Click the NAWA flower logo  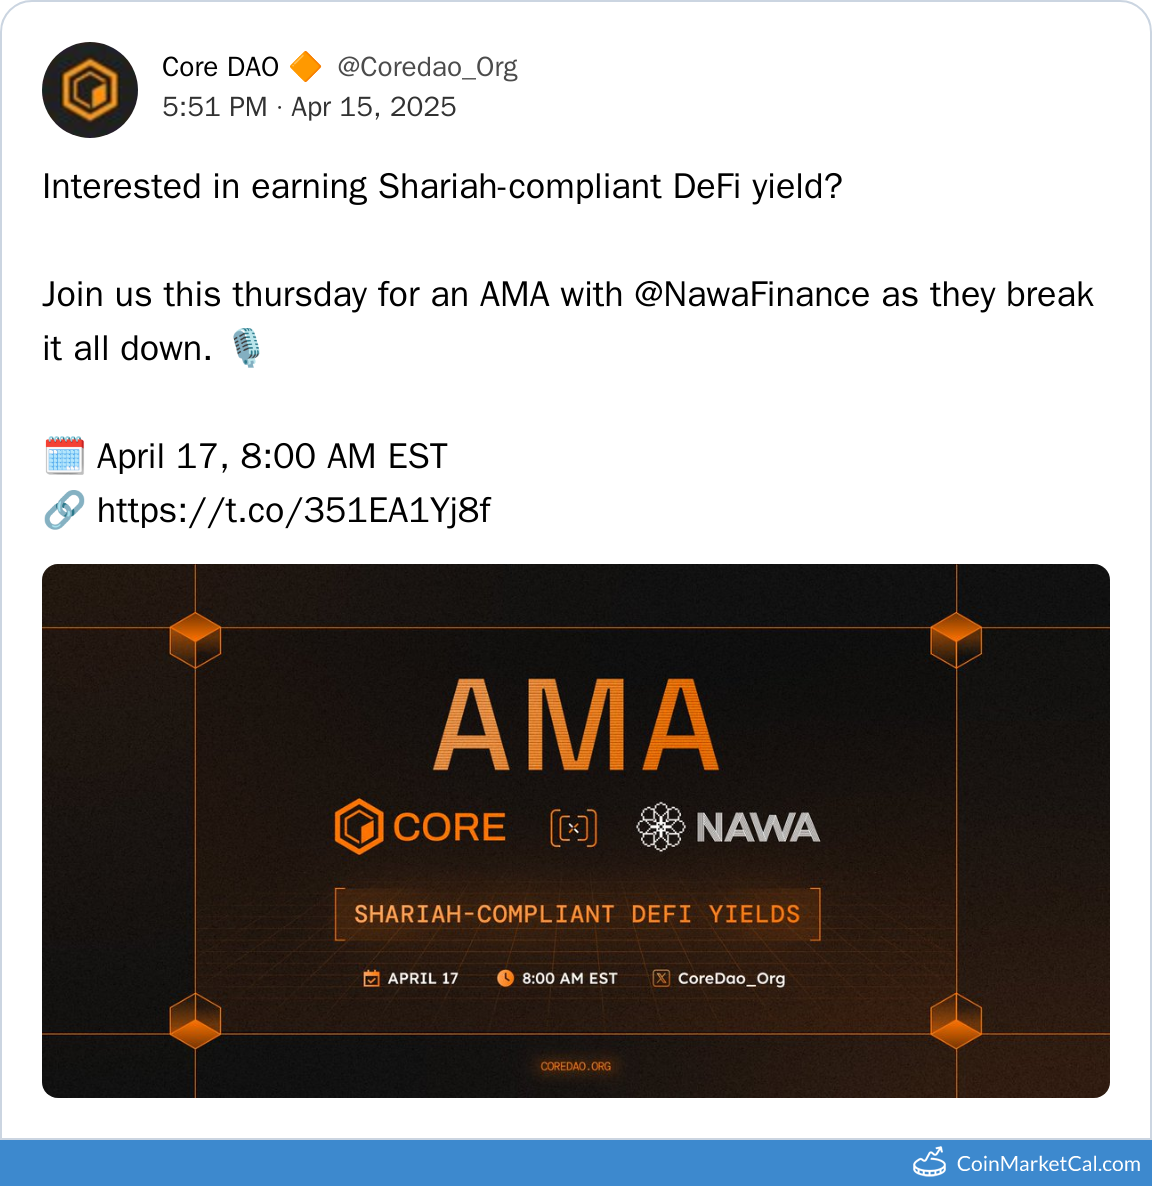(660, 827)
